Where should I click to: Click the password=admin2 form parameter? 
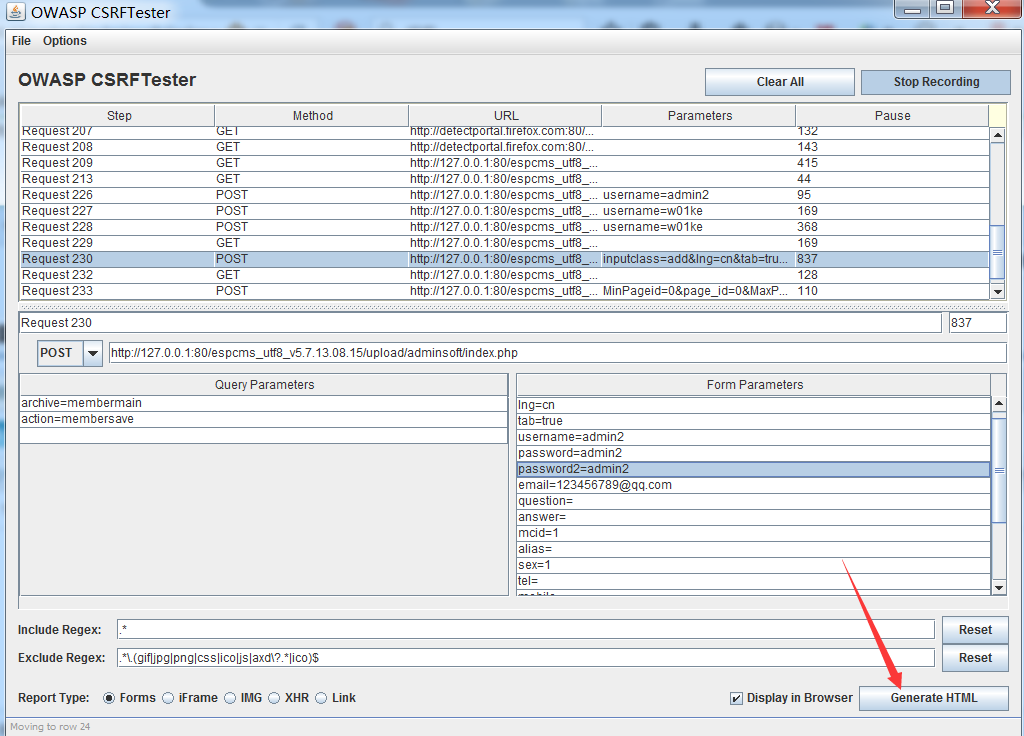754,453
